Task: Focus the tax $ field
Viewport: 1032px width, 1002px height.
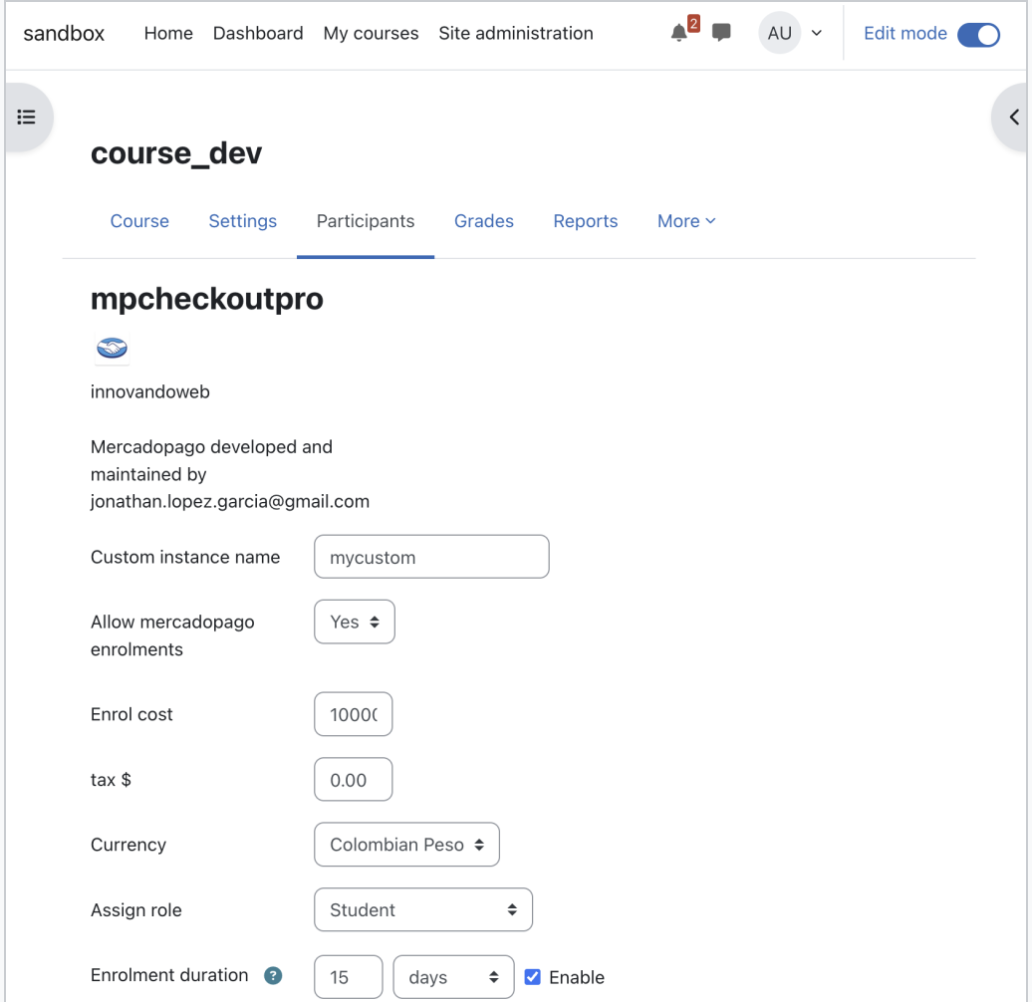Action: coord(353,779)
